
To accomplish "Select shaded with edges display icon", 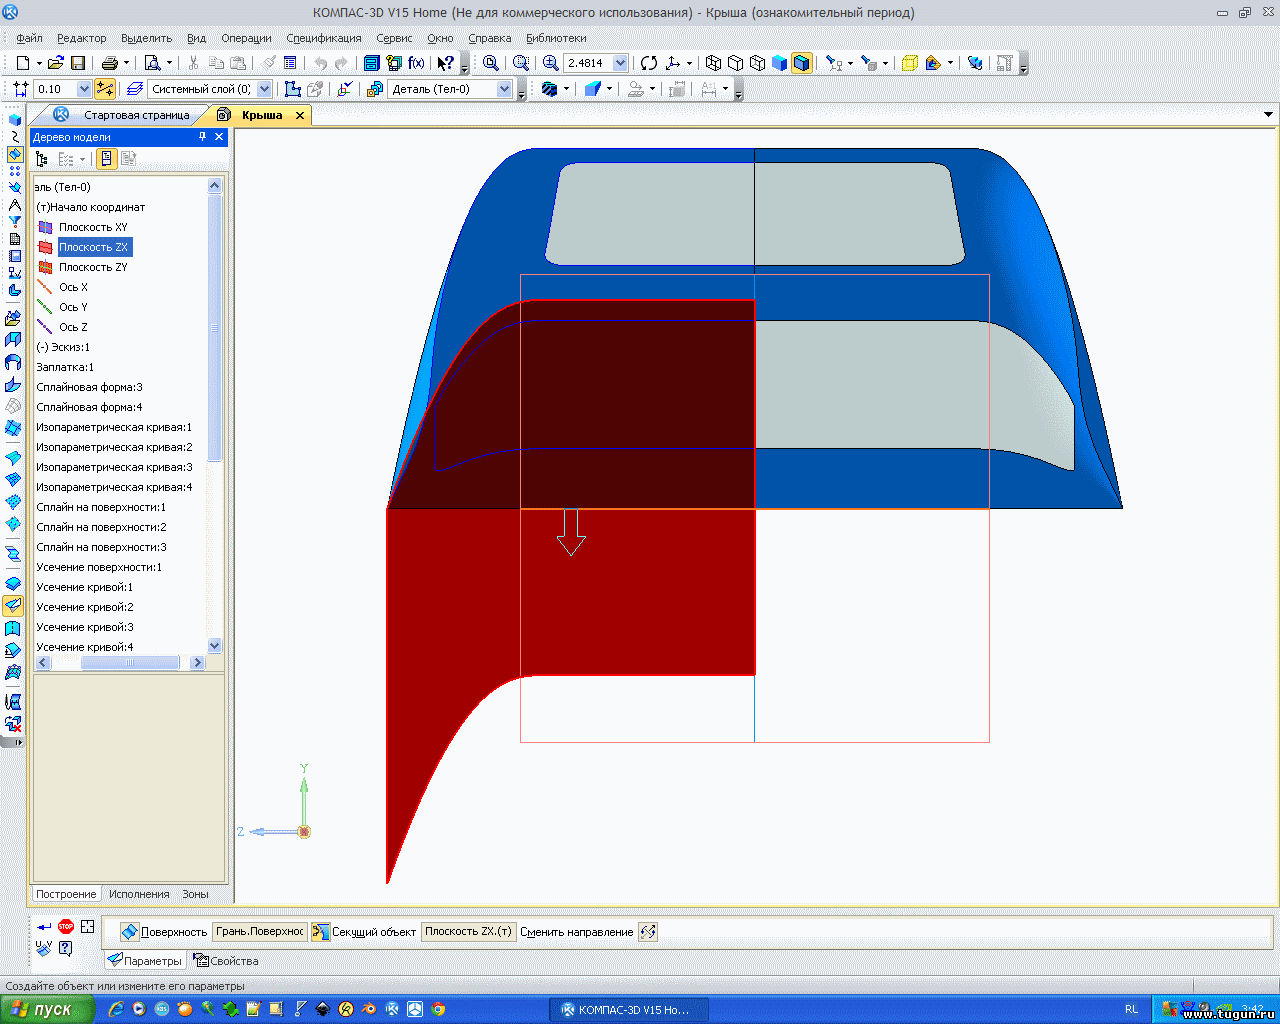I will 802,63.
